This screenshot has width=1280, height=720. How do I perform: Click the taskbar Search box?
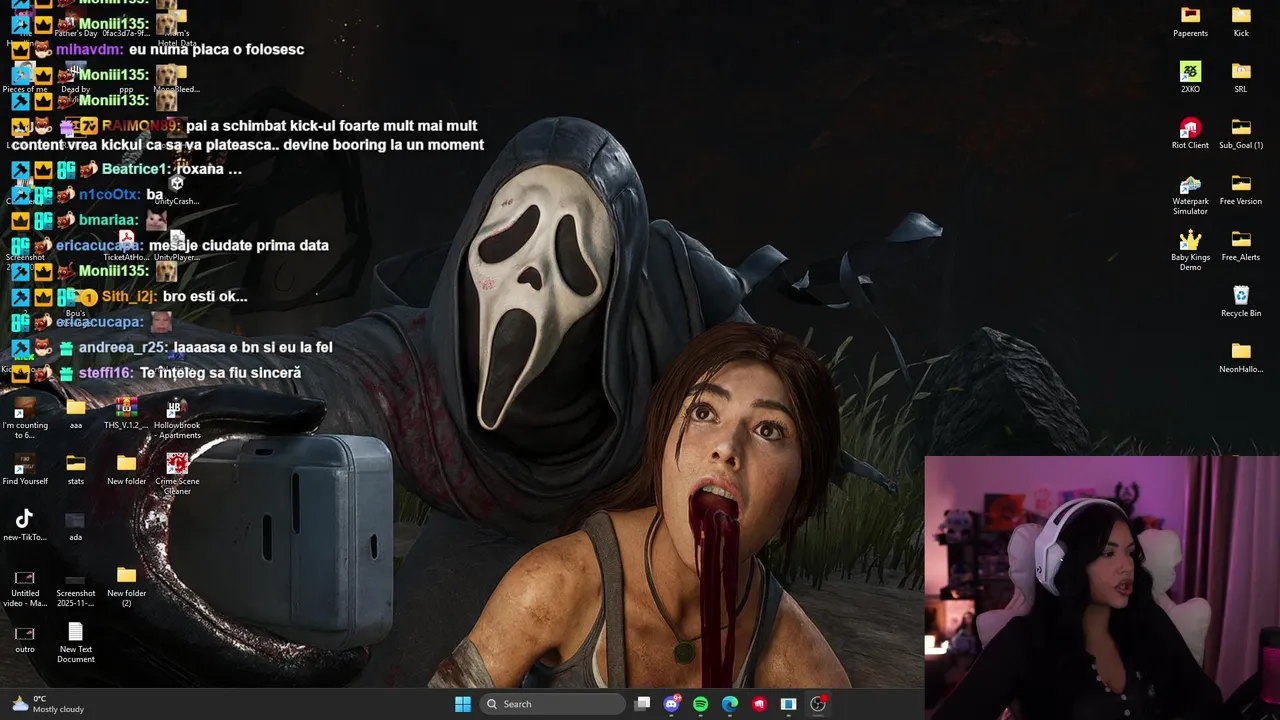(553, 704)
